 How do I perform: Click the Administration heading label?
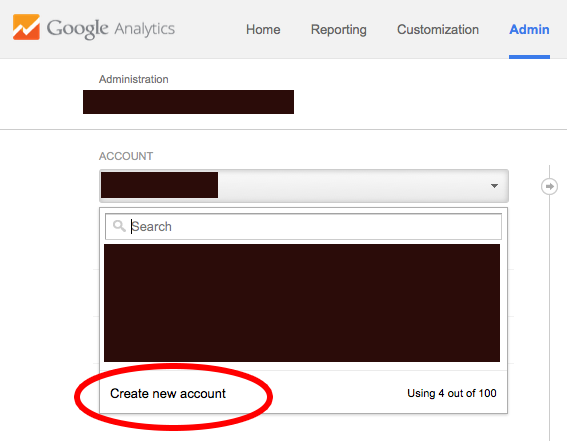point(133,79)
